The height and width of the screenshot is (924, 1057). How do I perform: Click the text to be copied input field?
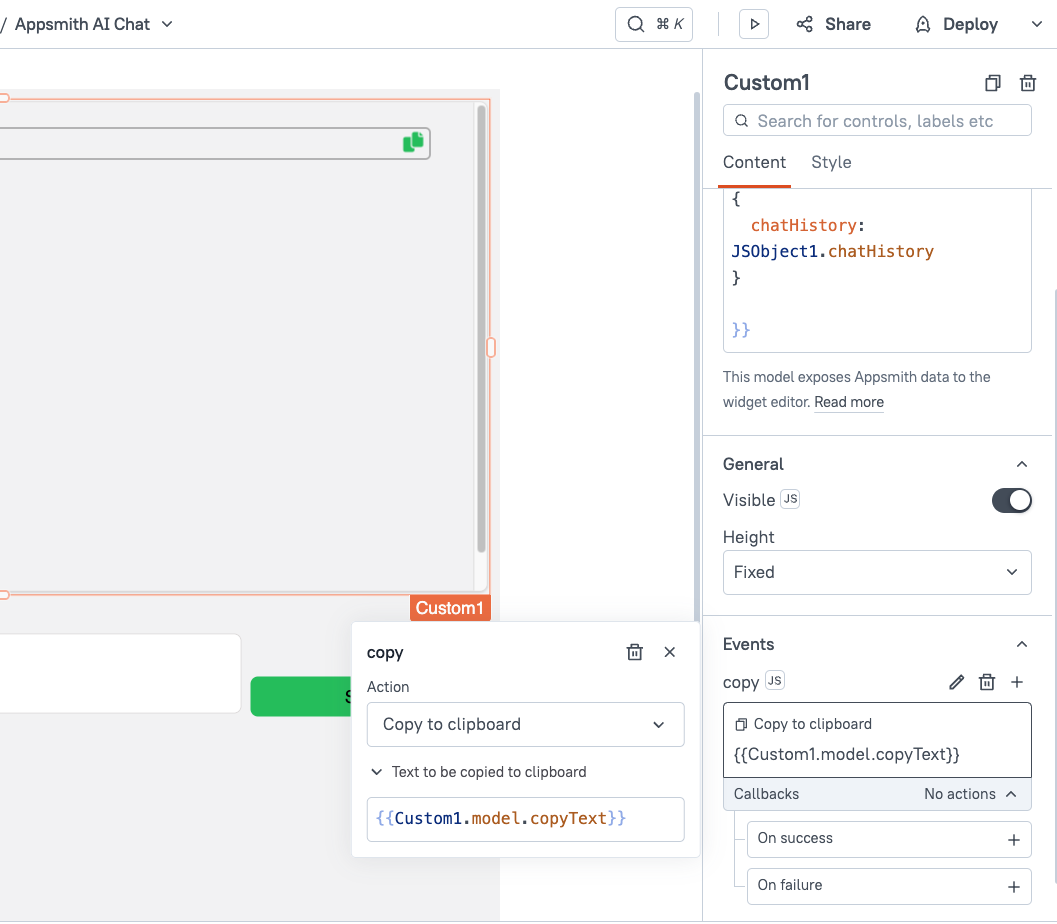(x=525, y=819)
